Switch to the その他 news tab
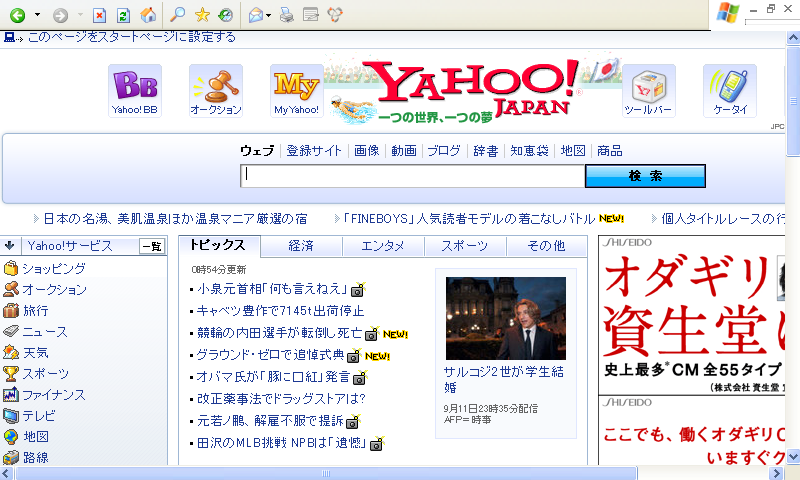800x480 pixels. pos(546,246)
